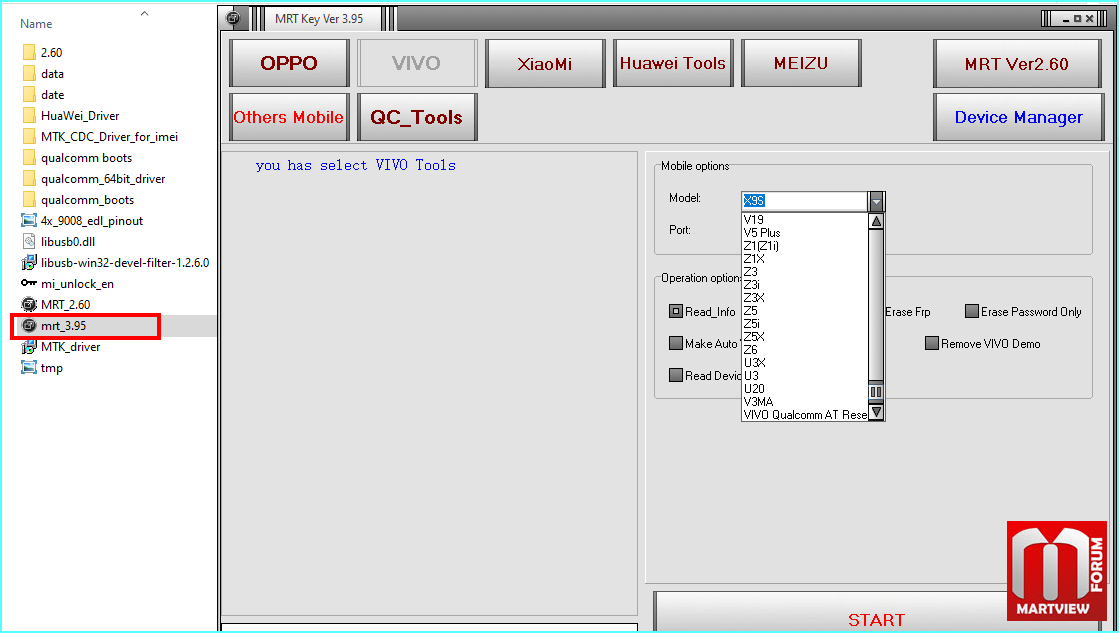Viewport: 1119px width, 633px height.
Task: Switch to the VIVO tools section
Action: (x=417, y=63)
